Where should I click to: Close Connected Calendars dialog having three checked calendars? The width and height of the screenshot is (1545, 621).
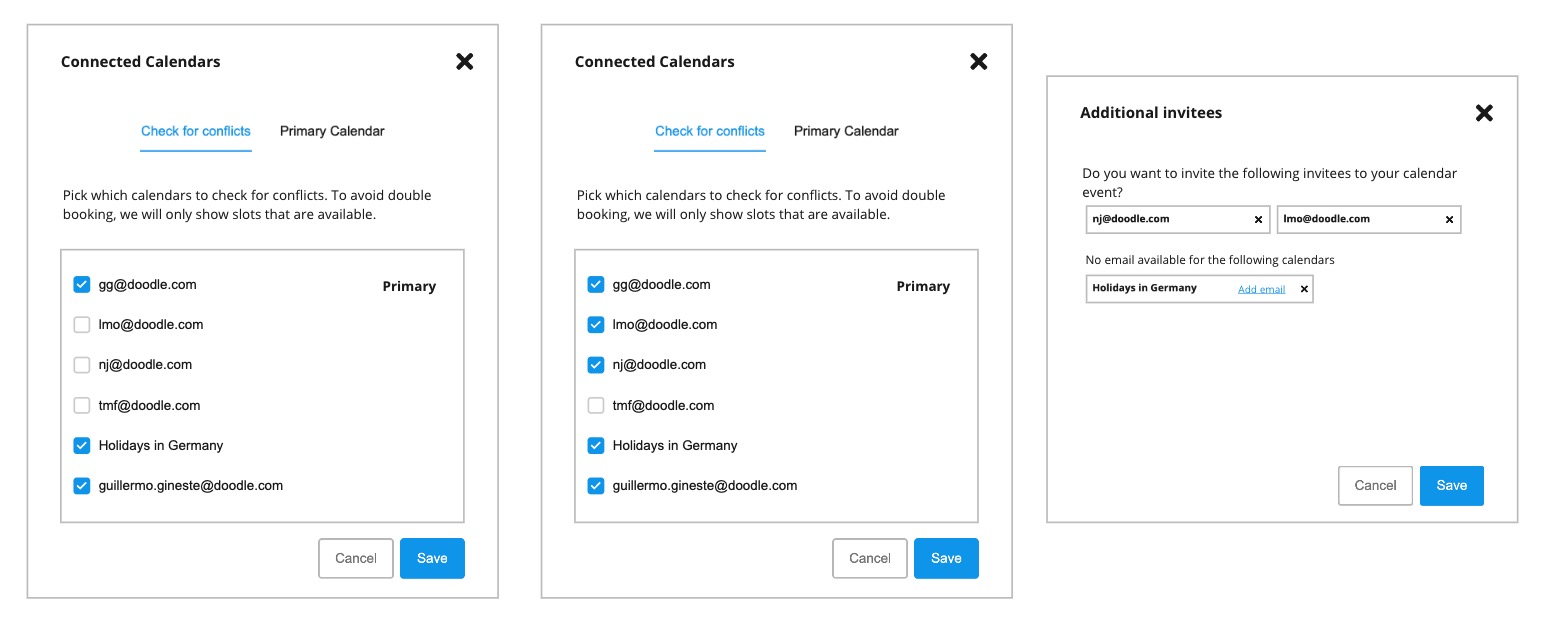pyautogui.click(x=465, y=62)
